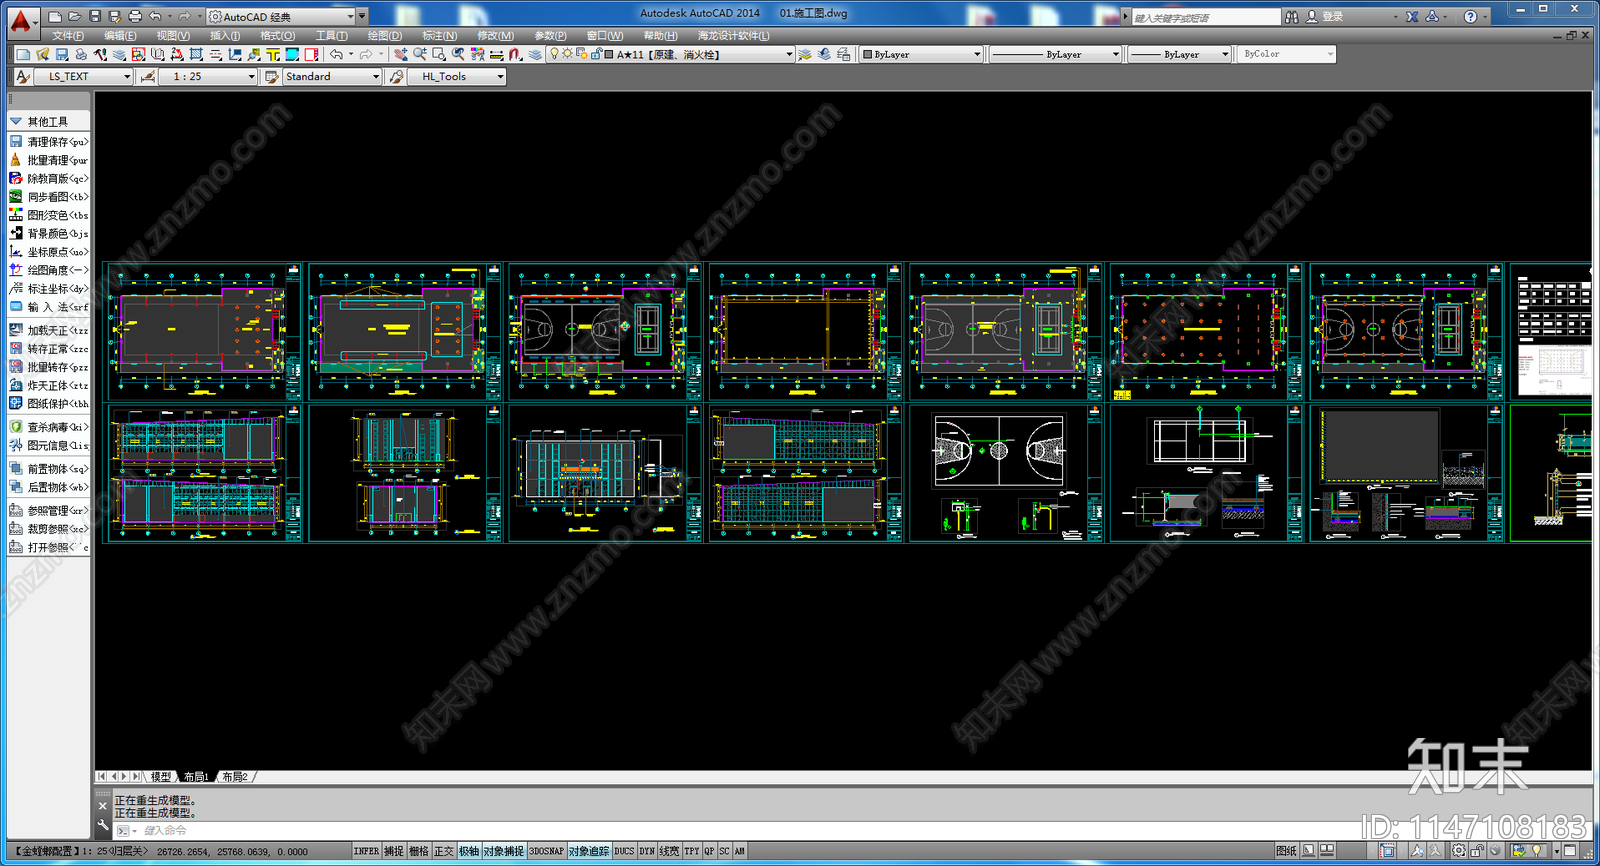Click the Save As icon in quick access bar
Image resolution: width=1600 pixels, height=866 pixels.
[115, 16]
